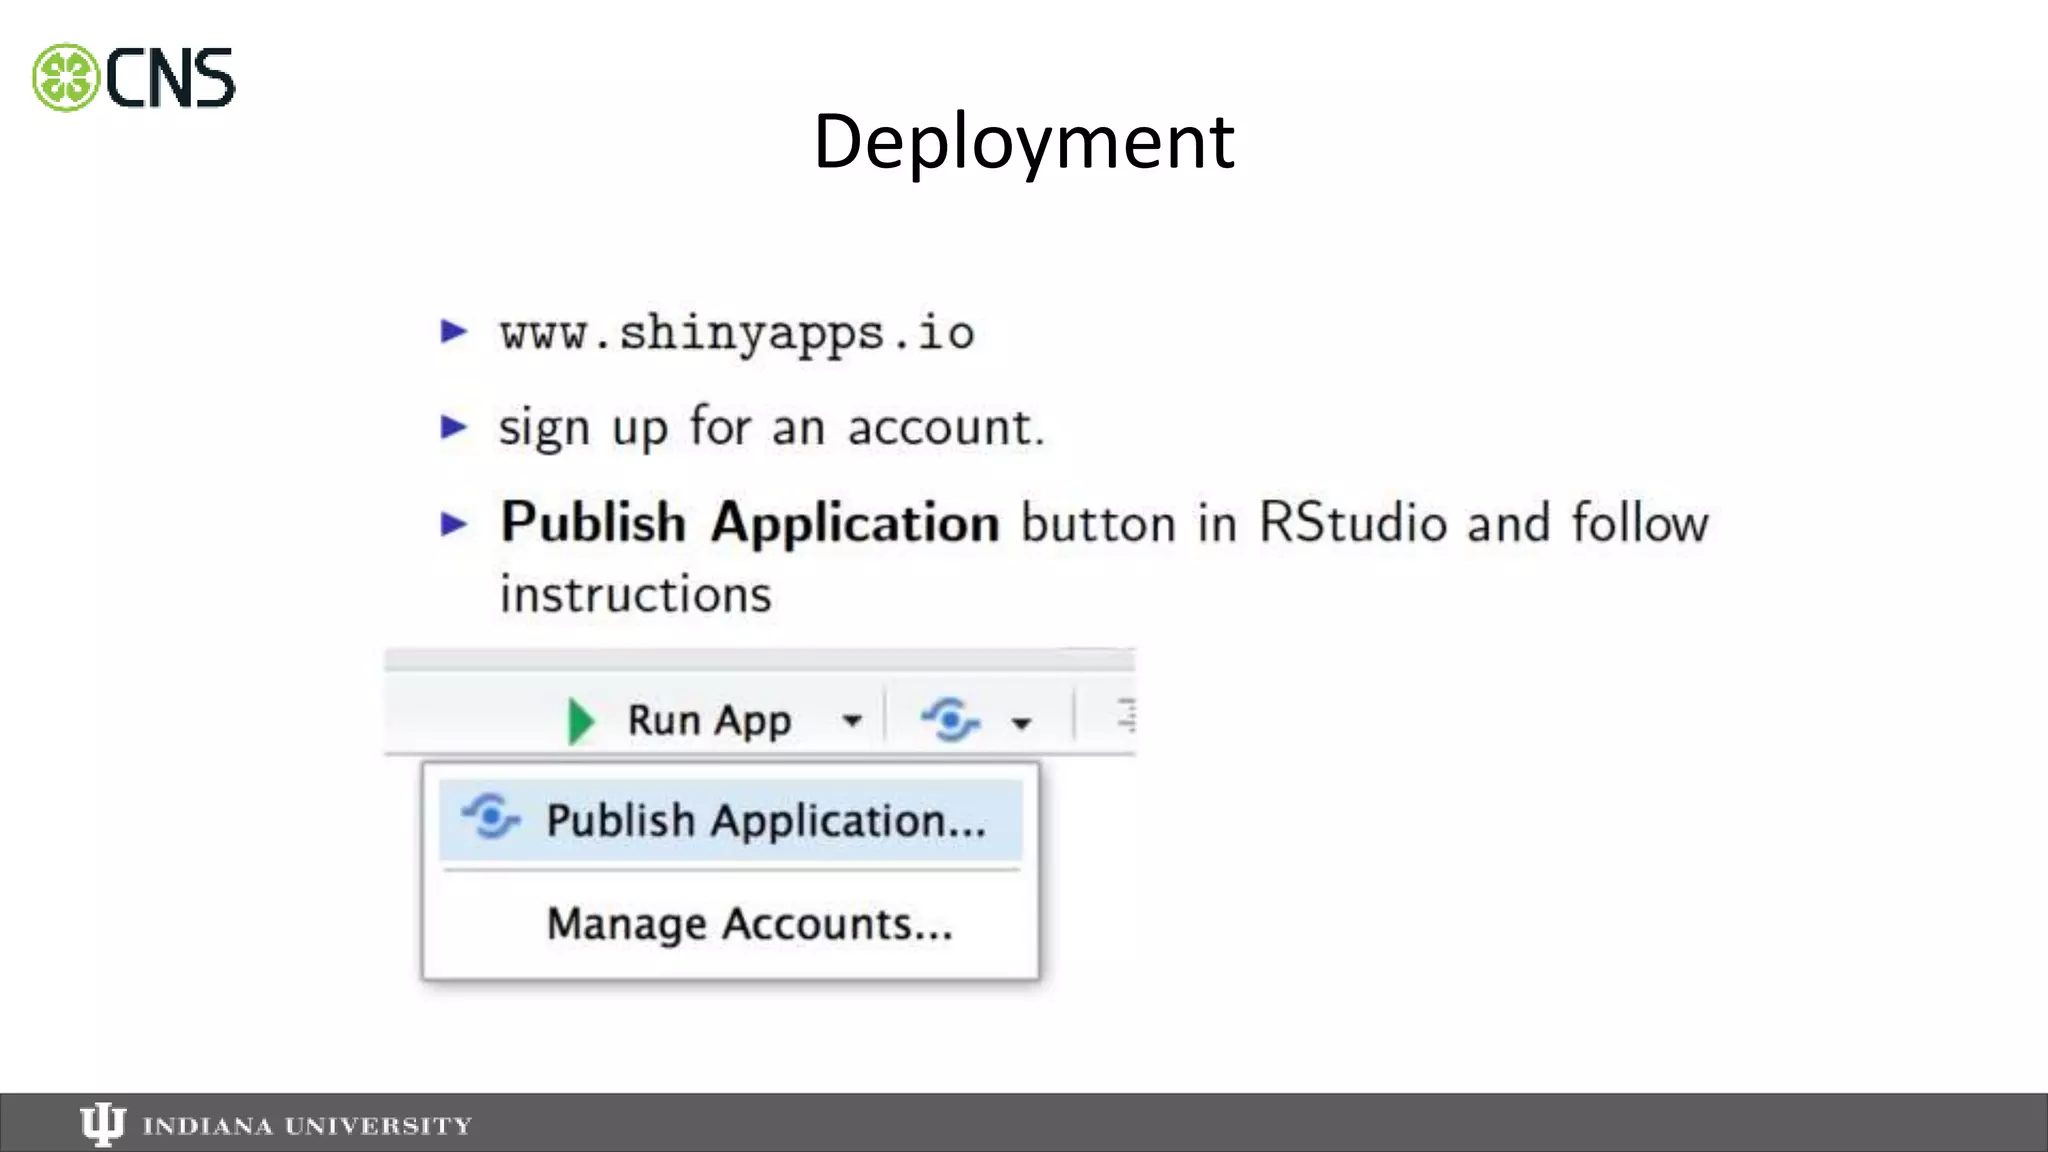Click the CNS lettering in the header
Viewport: 2048px width, 1152px height.
170,79
